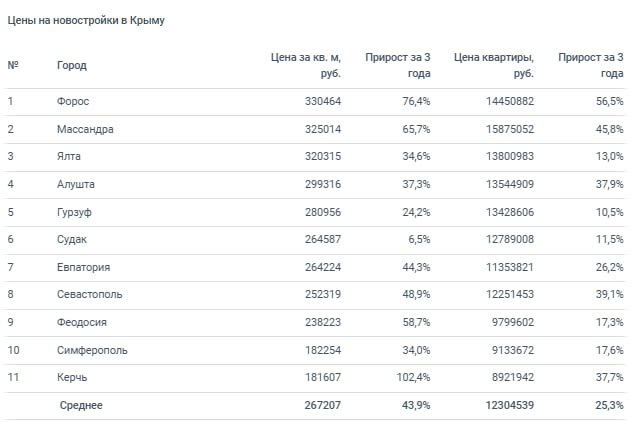Click the 'Цена за кв. м, руб.' header

point(306,65)
